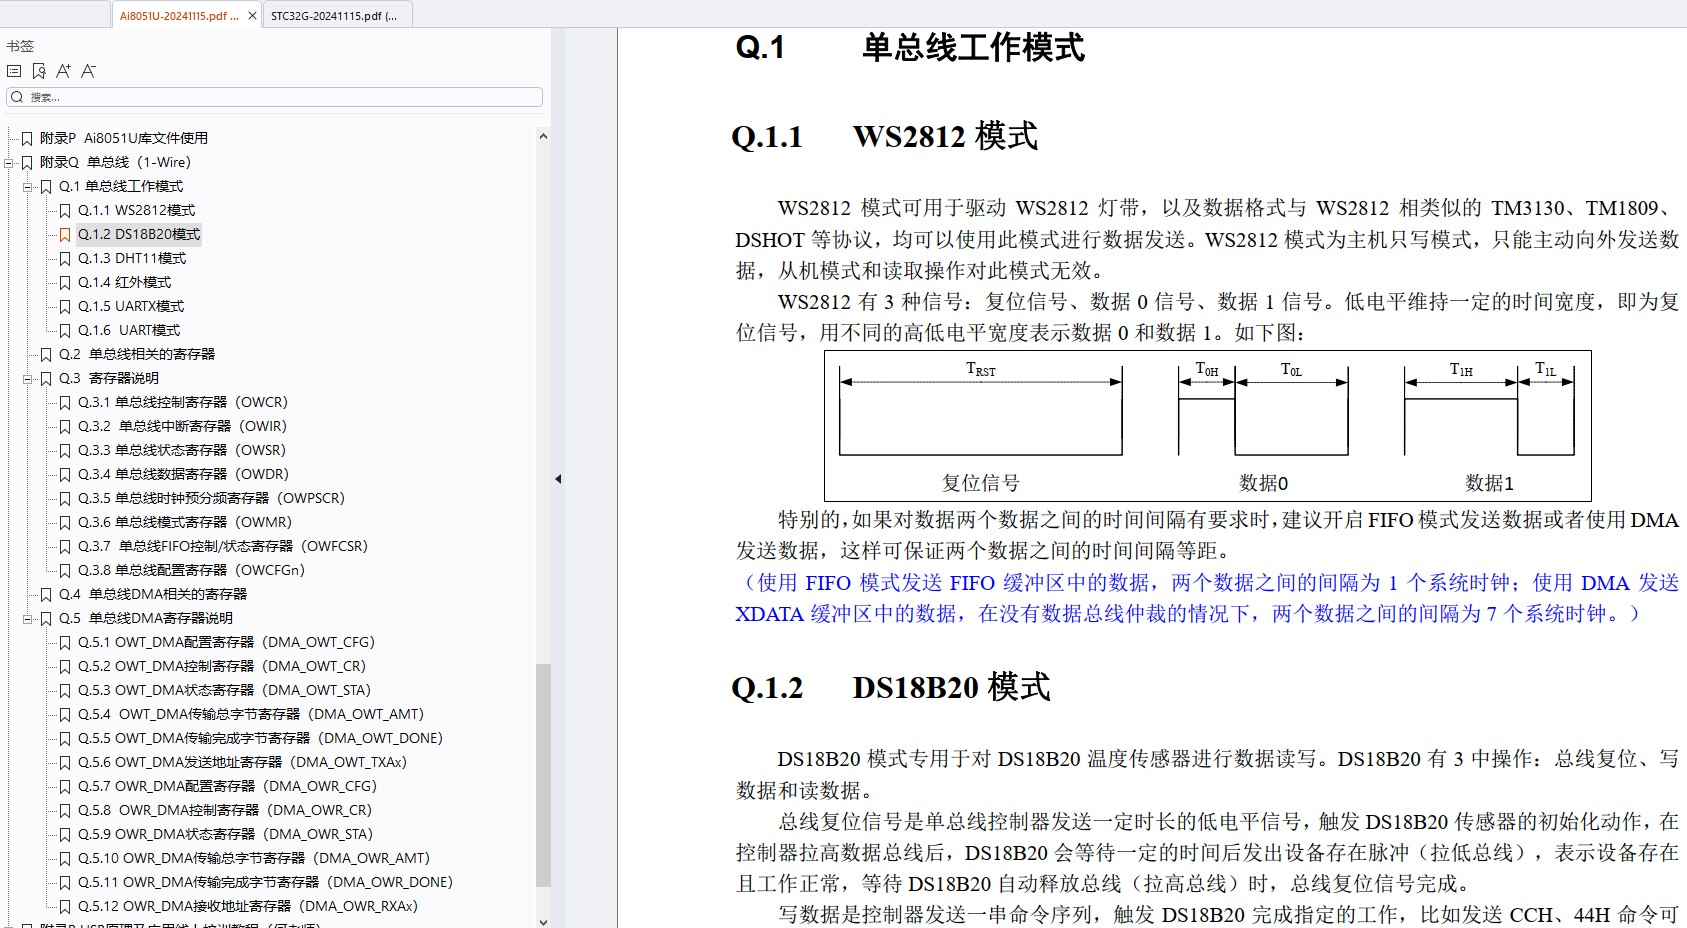Screen dimensions: 1687x928
Task: Close the Ai8051U-20241115.pdf tab
Action: point(252,16)
